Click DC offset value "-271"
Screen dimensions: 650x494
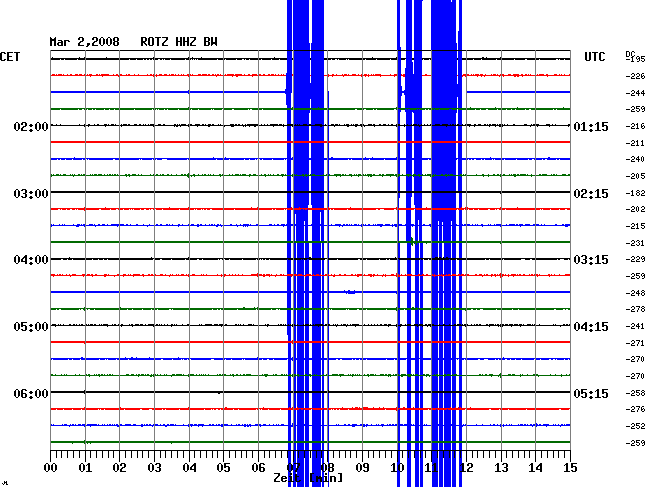pyautogui.click(x=635, y=343)
